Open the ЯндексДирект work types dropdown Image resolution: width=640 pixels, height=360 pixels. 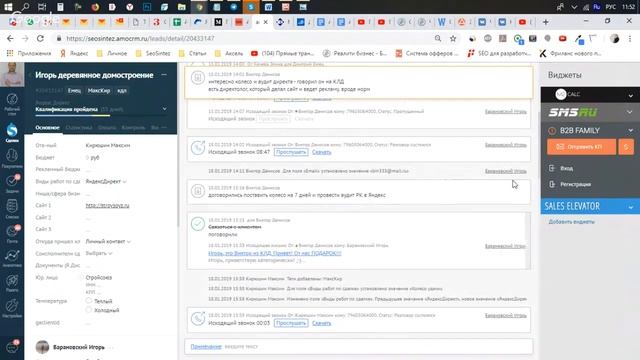[106, 181]
